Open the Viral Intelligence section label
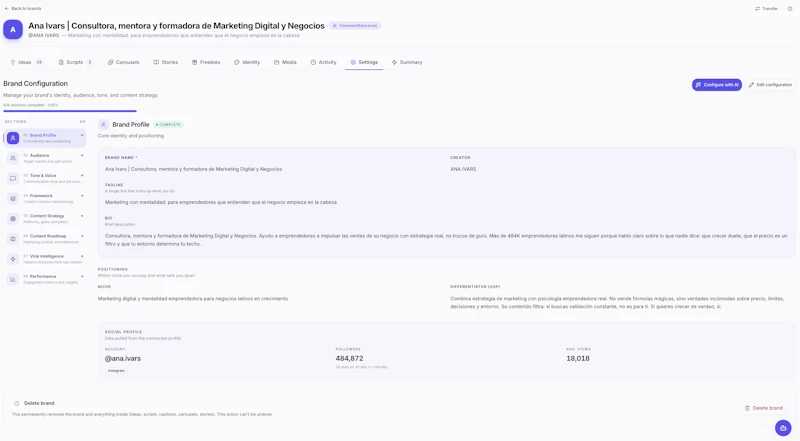This screenshot has height=441, width=800. (x=46, y=256)
